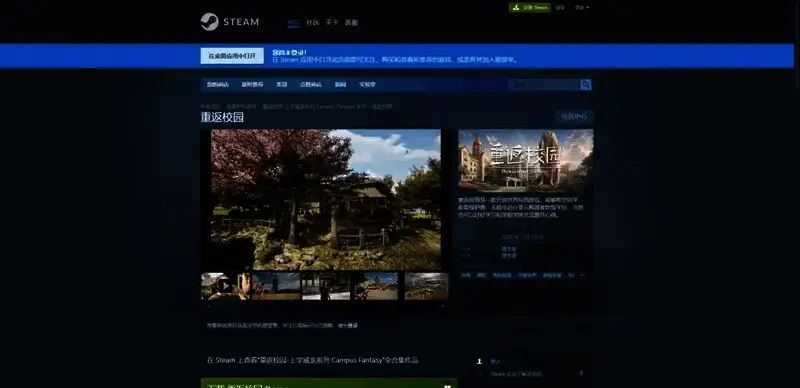This screenshot has height=388, width=800.
Task: Click the large cherry tree screenshot
Action: coord(326,200)
